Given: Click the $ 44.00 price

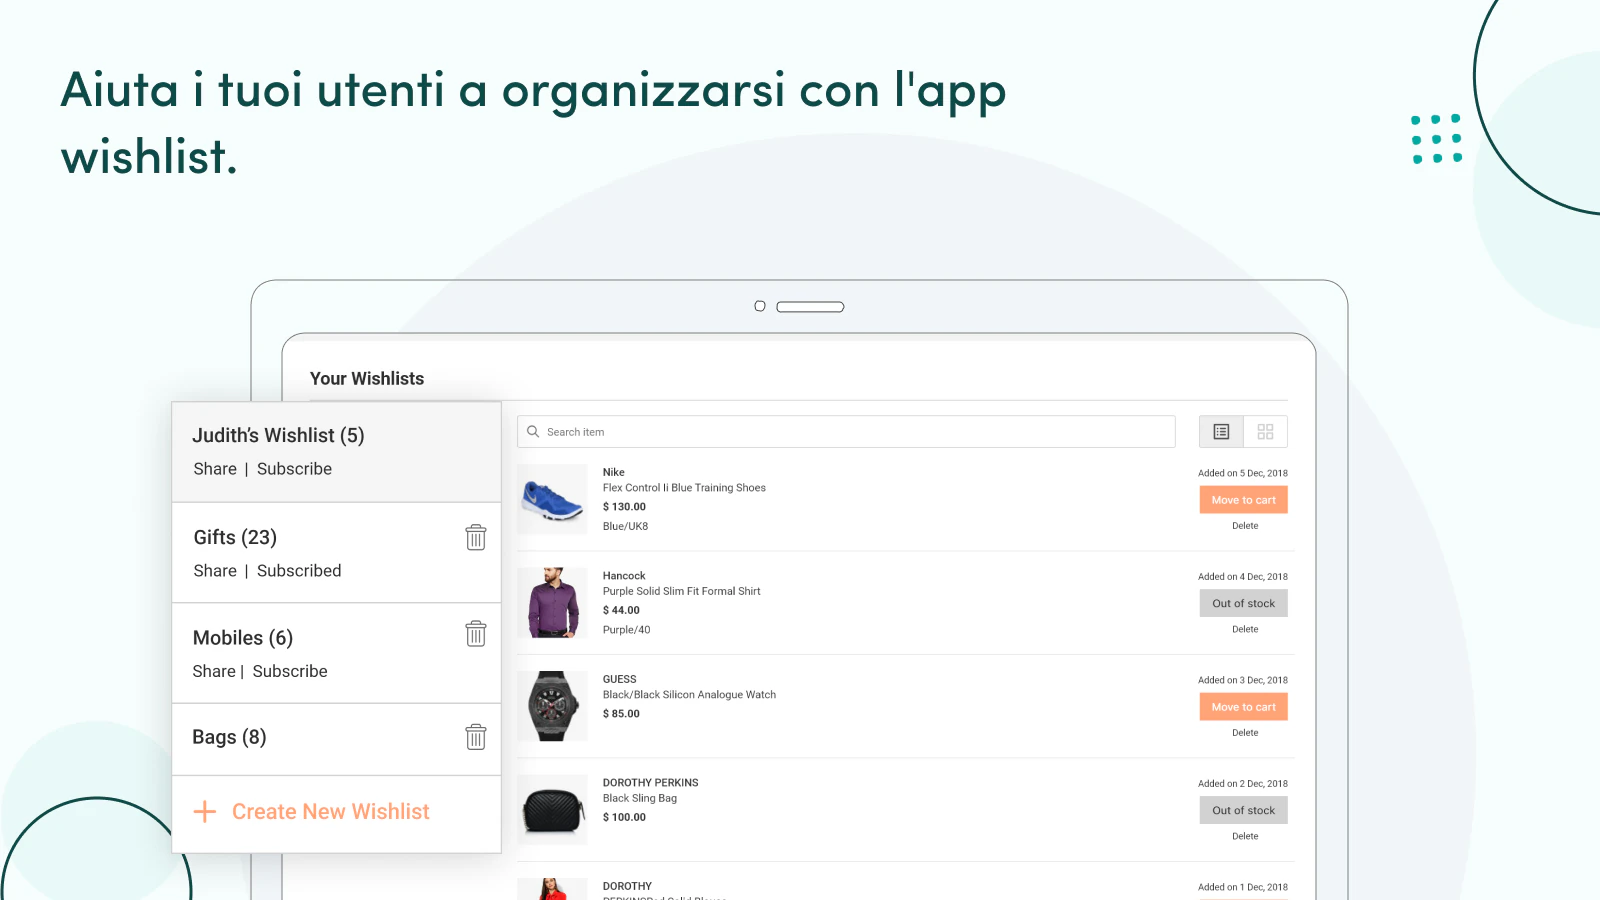Looking at the screenshot, I should point(621,610).
